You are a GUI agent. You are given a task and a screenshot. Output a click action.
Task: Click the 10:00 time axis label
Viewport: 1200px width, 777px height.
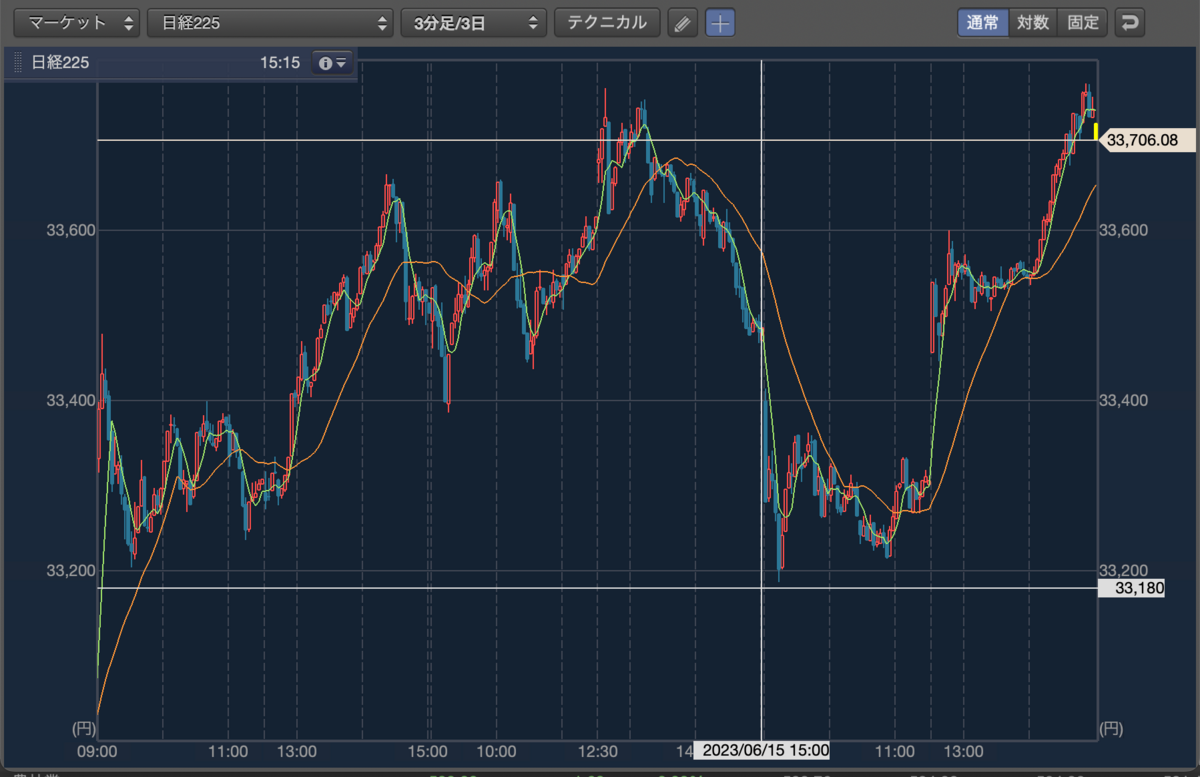pos(496,750)
